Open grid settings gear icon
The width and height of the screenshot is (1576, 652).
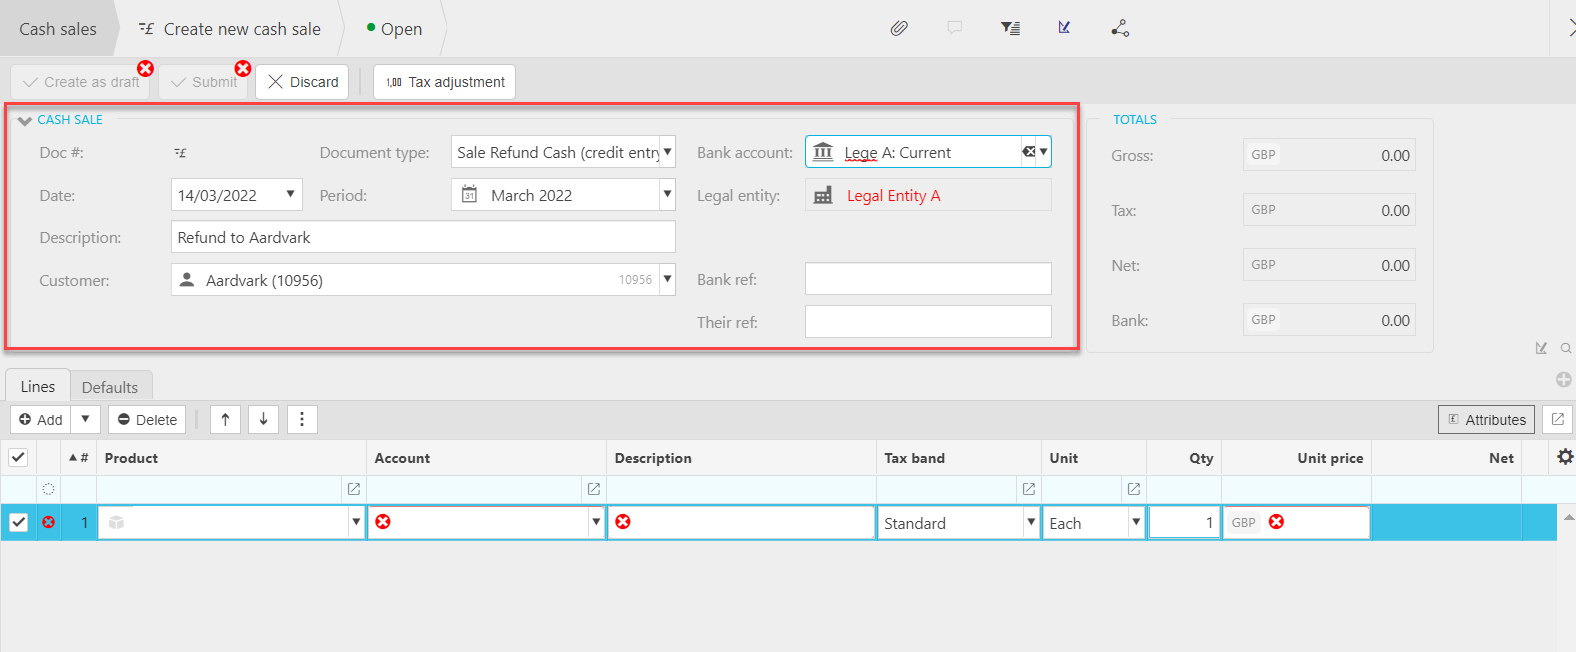point(1565,457)
